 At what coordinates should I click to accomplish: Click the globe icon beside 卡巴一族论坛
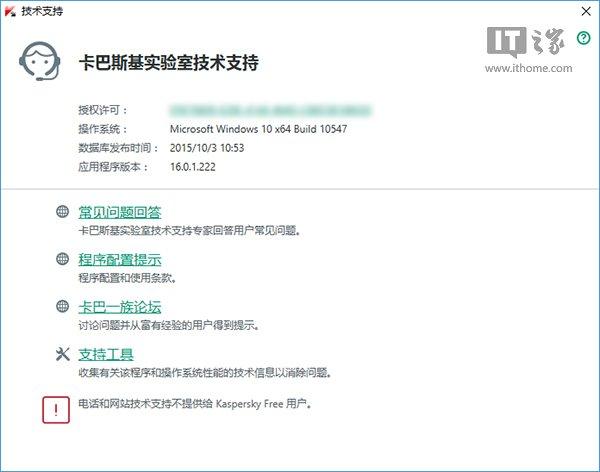[62, 306]
